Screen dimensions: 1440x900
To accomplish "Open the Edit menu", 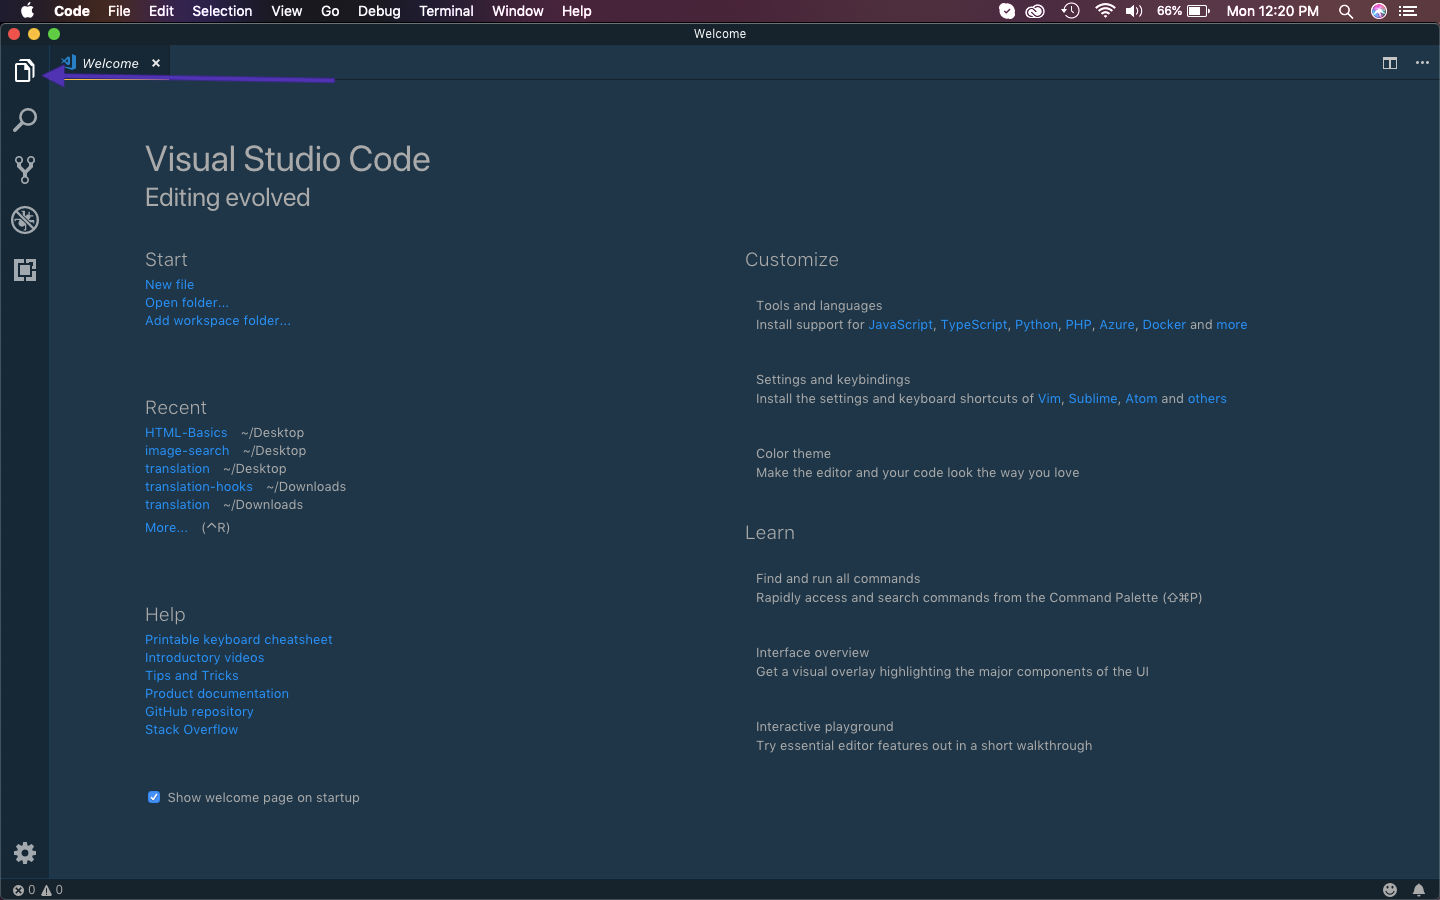I will (x=161, y=11).
